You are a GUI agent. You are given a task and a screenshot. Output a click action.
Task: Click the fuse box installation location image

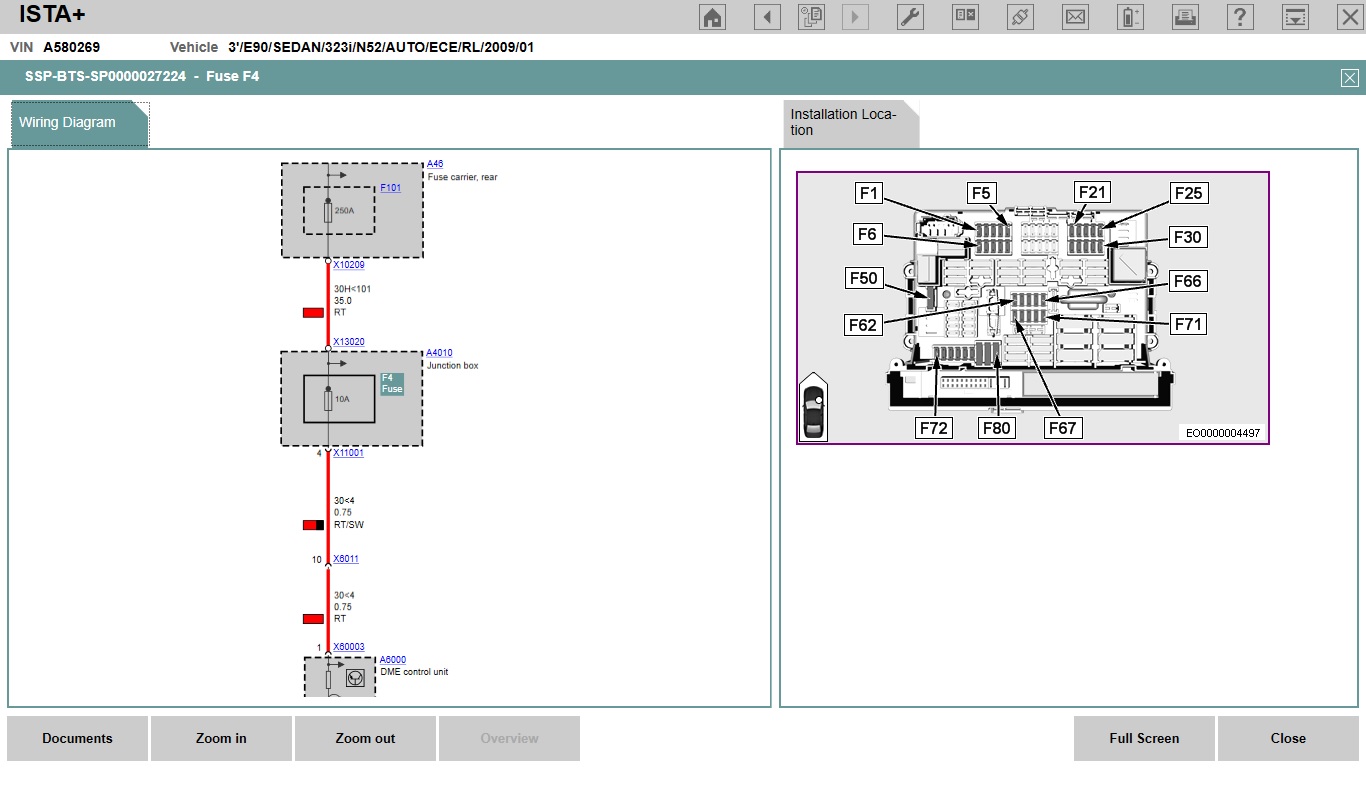tap(1032, 308)
